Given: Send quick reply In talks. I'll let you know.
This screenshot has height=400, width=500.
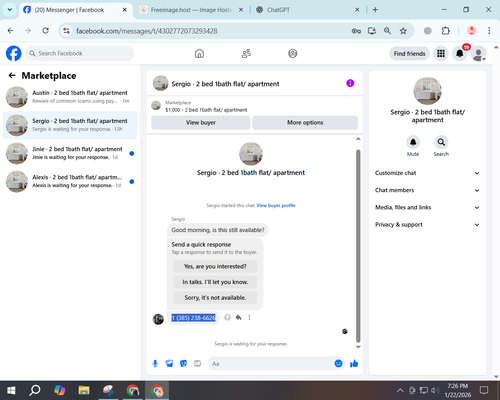Looking at the screenshot, I should [215, 282].
